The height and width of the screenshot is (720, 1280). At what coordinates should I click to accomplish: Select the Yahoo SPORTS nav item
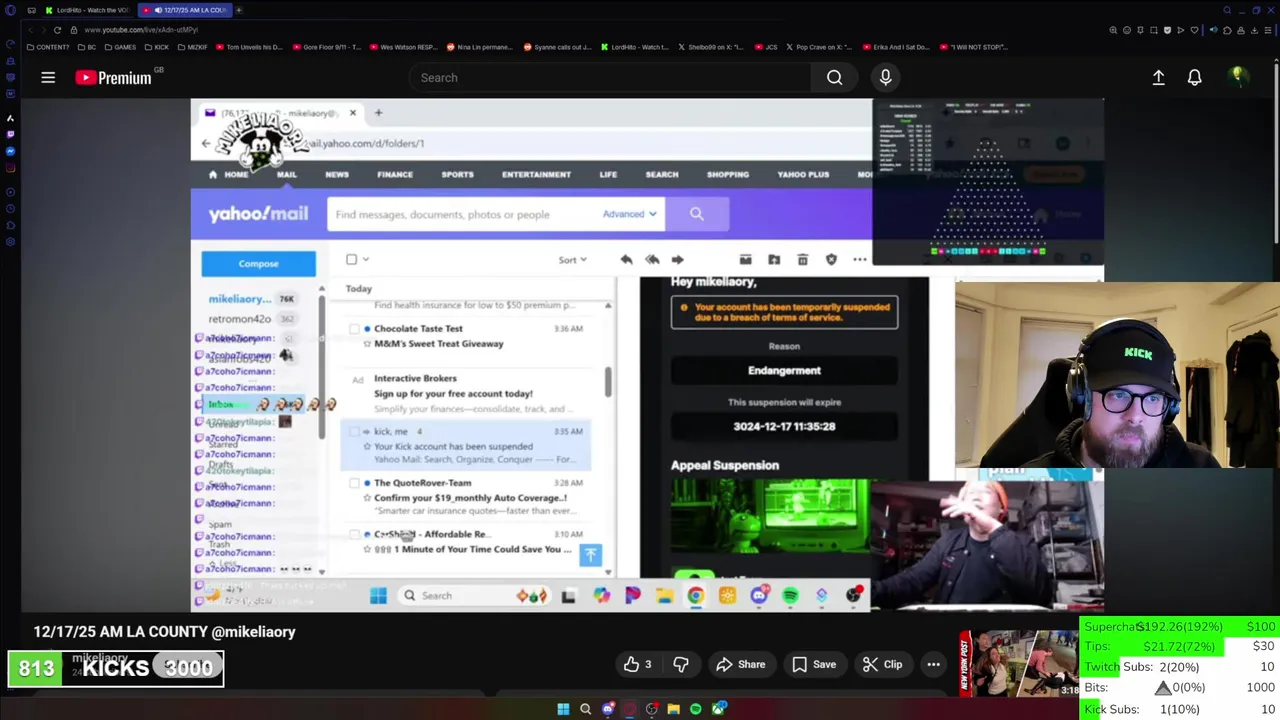pos(458,175)
